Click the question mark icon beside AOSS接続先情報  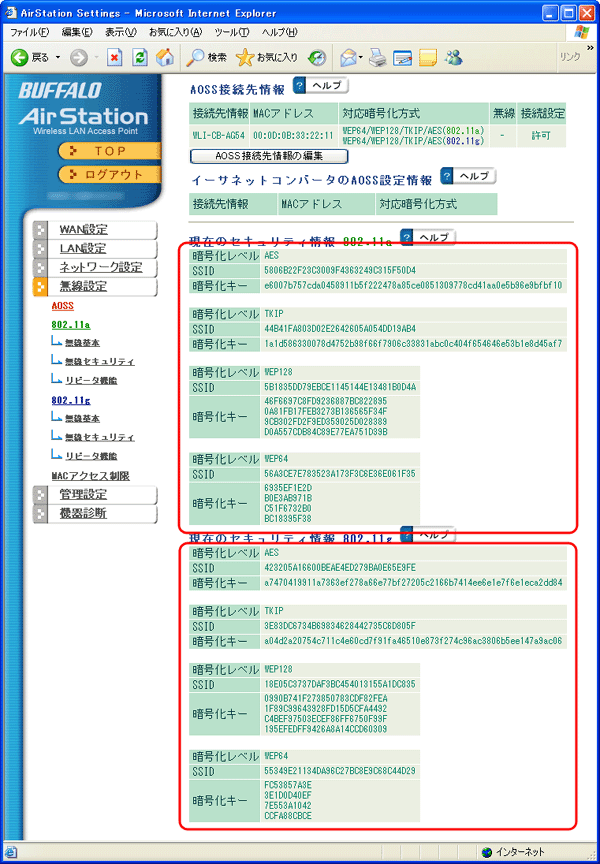[x=299, y=86]
